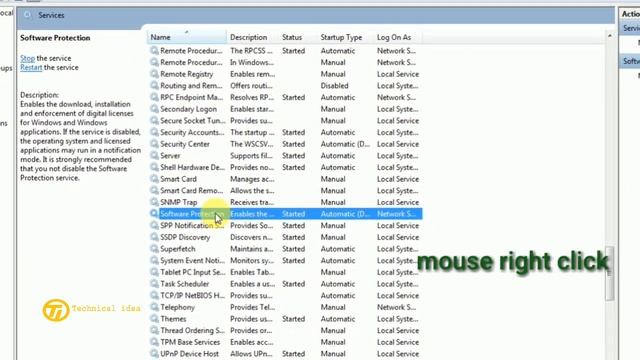Click the Superfetch service gear icon
Viewport: 640px width, 360px height.
click(154, 249)
